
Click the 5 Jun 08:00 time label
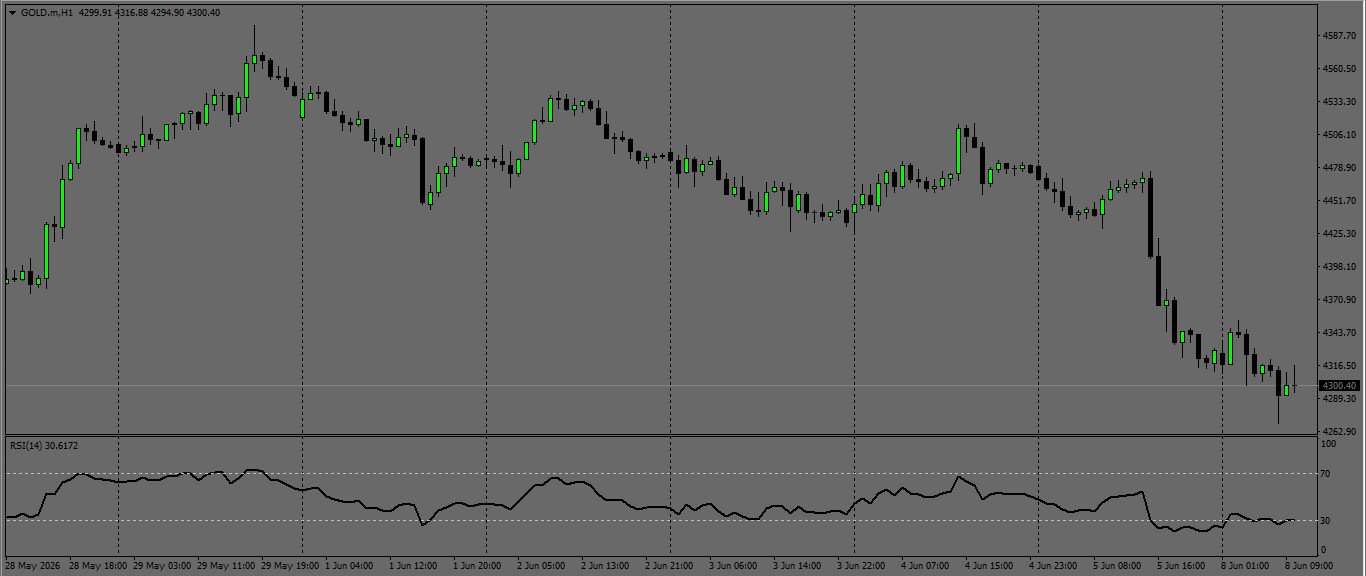point(1117,566)
